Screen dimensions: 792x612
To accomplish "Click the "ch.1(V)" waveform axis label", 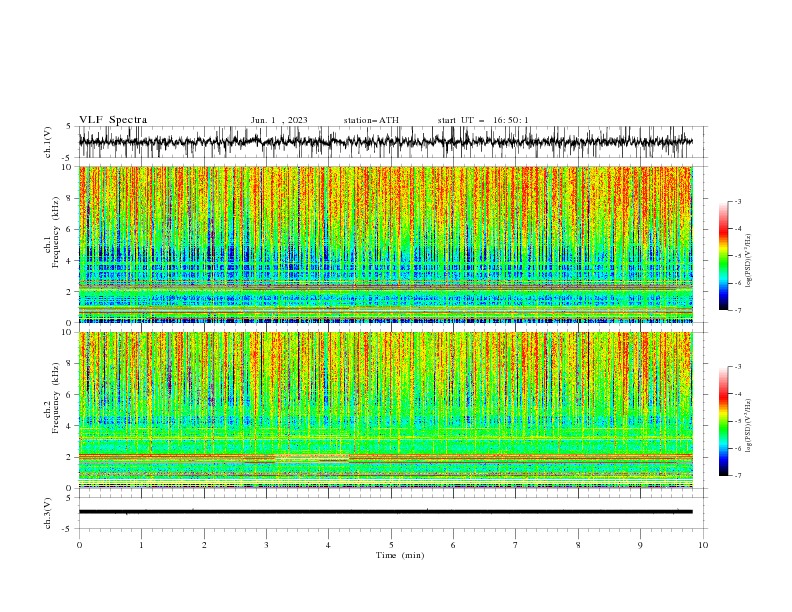I will [x=48, y=142].
